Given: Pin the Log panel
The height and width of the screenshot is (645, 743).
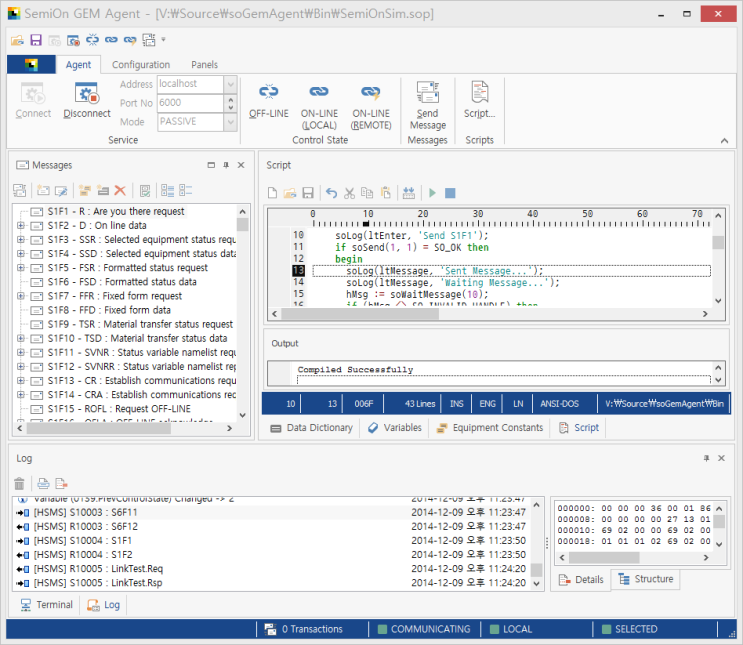Looking at the screenshot, I should coord(707,458).
